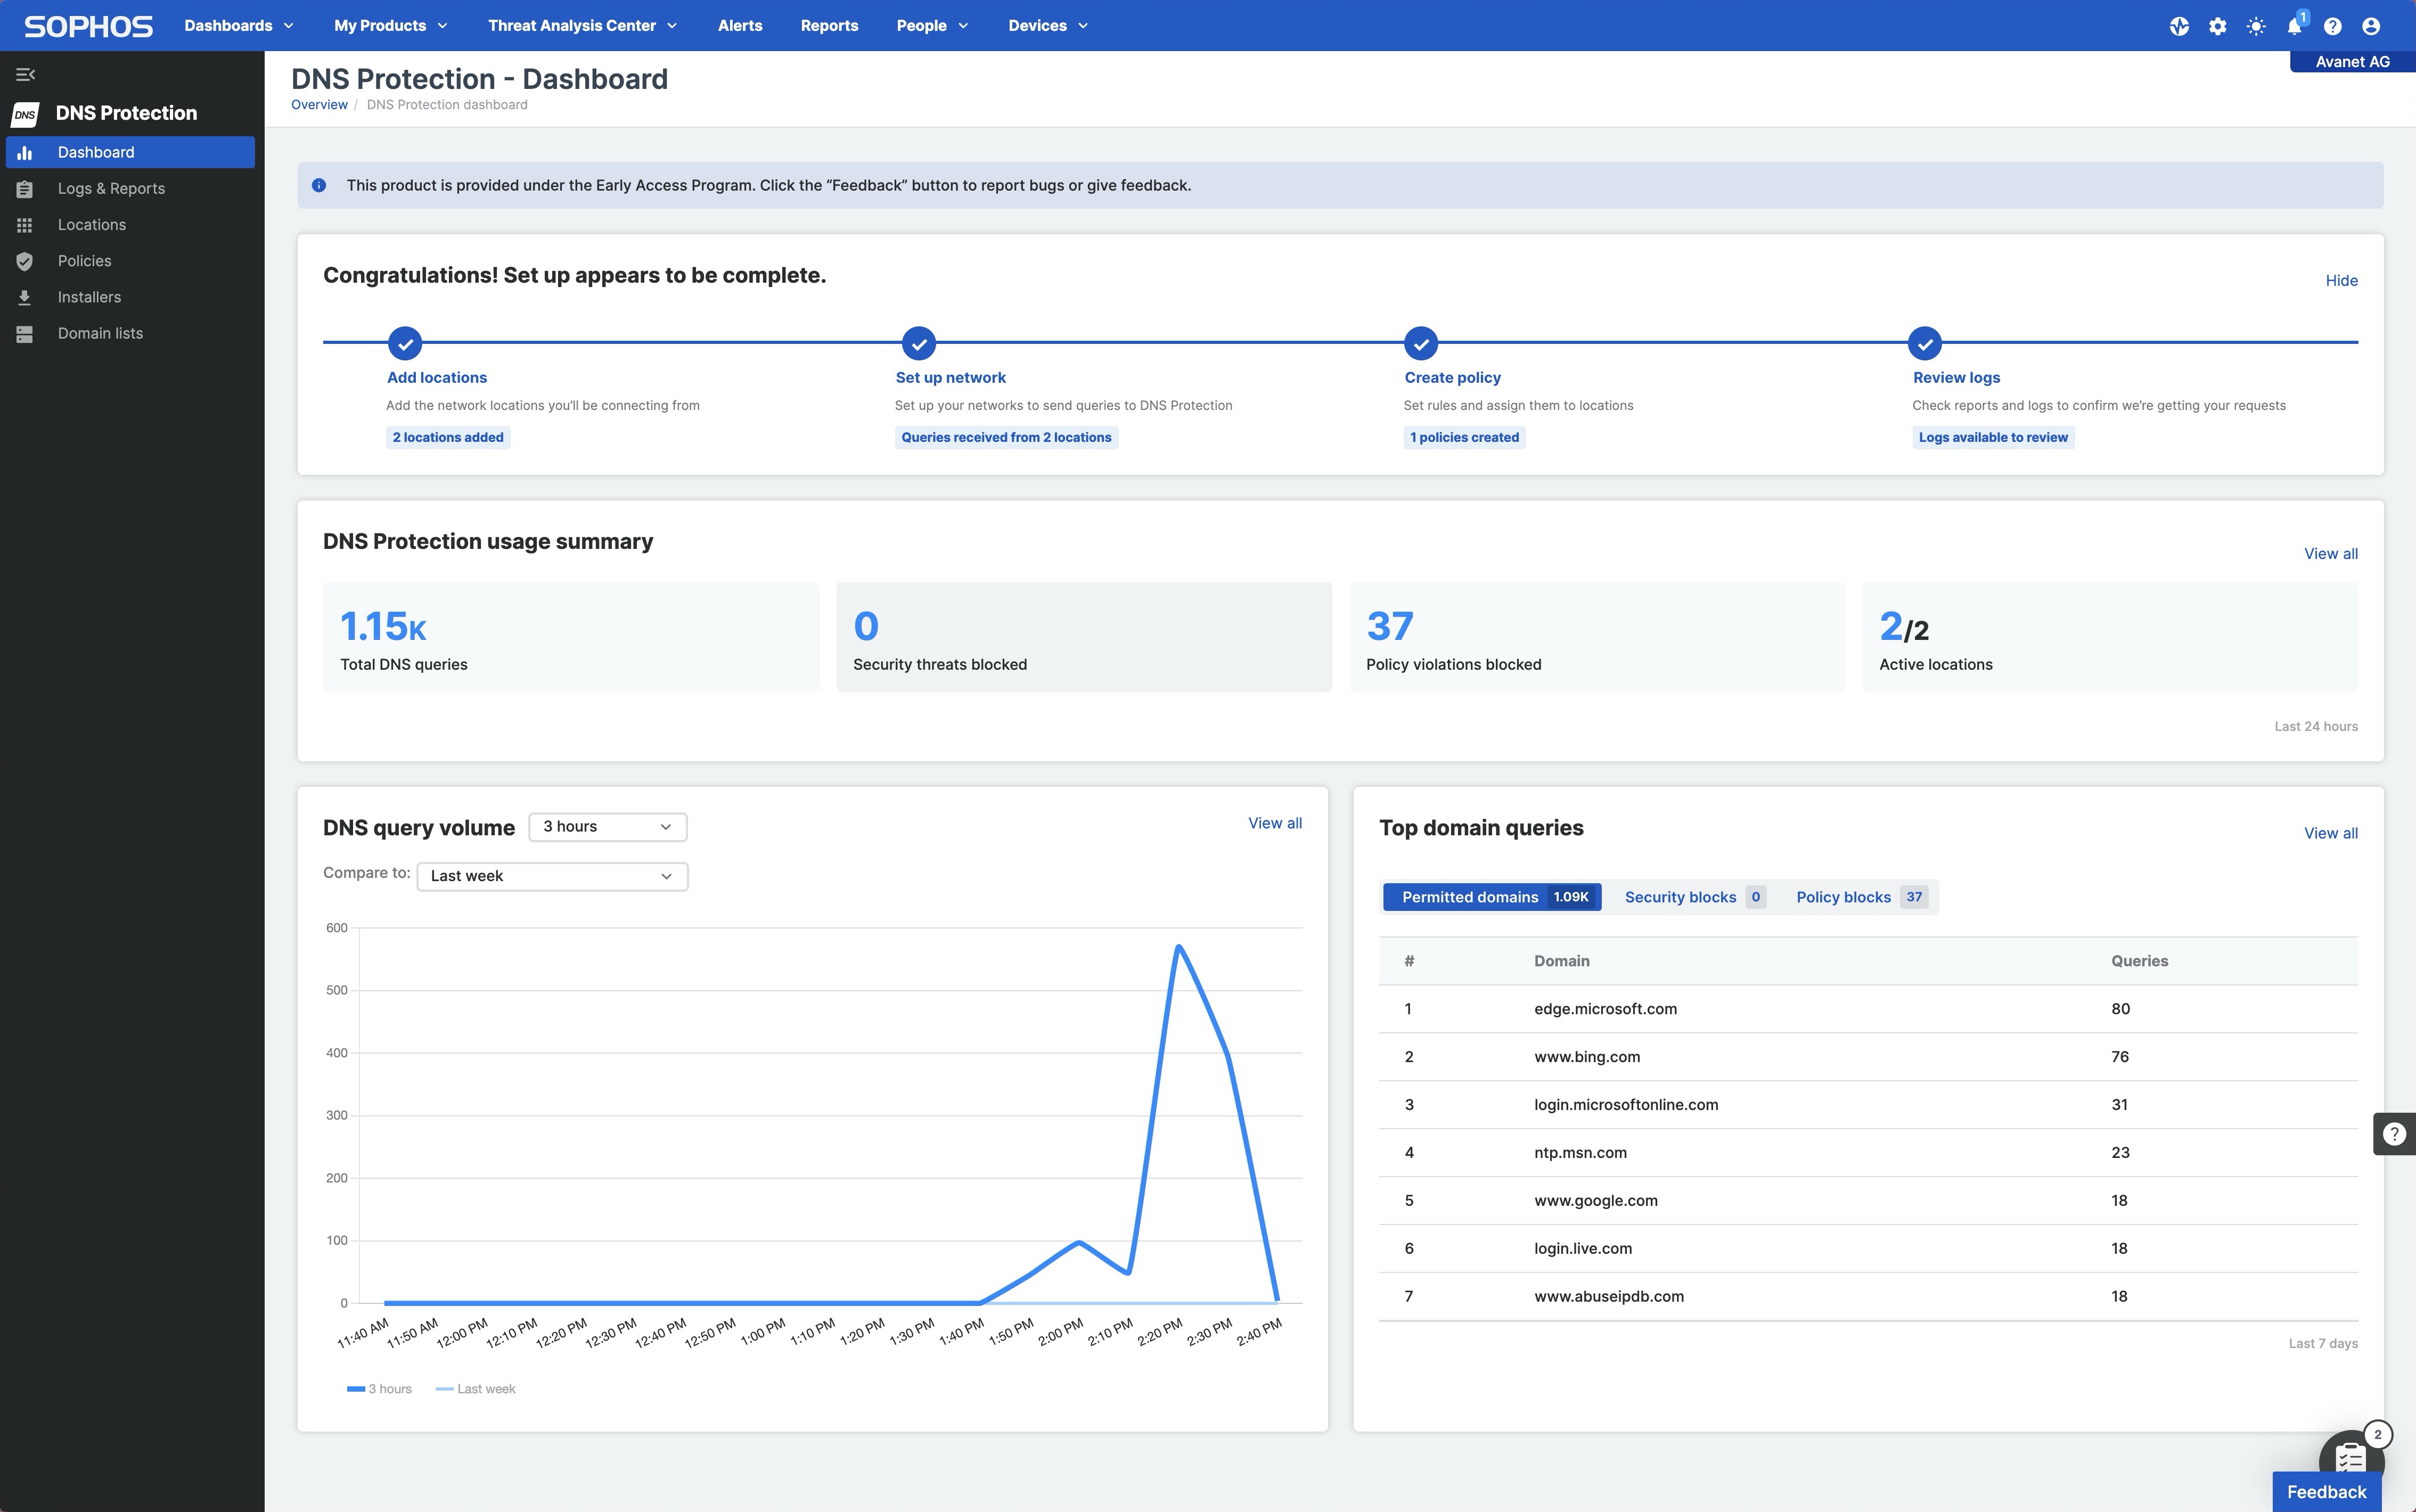2416x1512 pixels.
Task: Click the Policies shield icon
Action: (25, 261)
